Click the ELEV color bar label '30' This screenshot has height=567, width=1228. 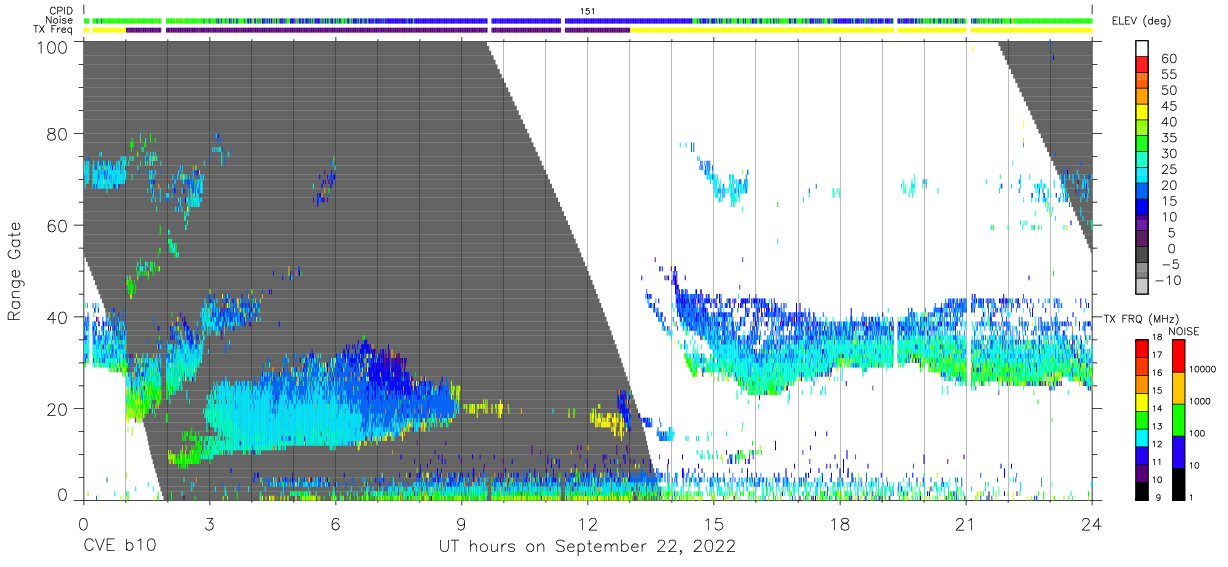click(1167, 153)
